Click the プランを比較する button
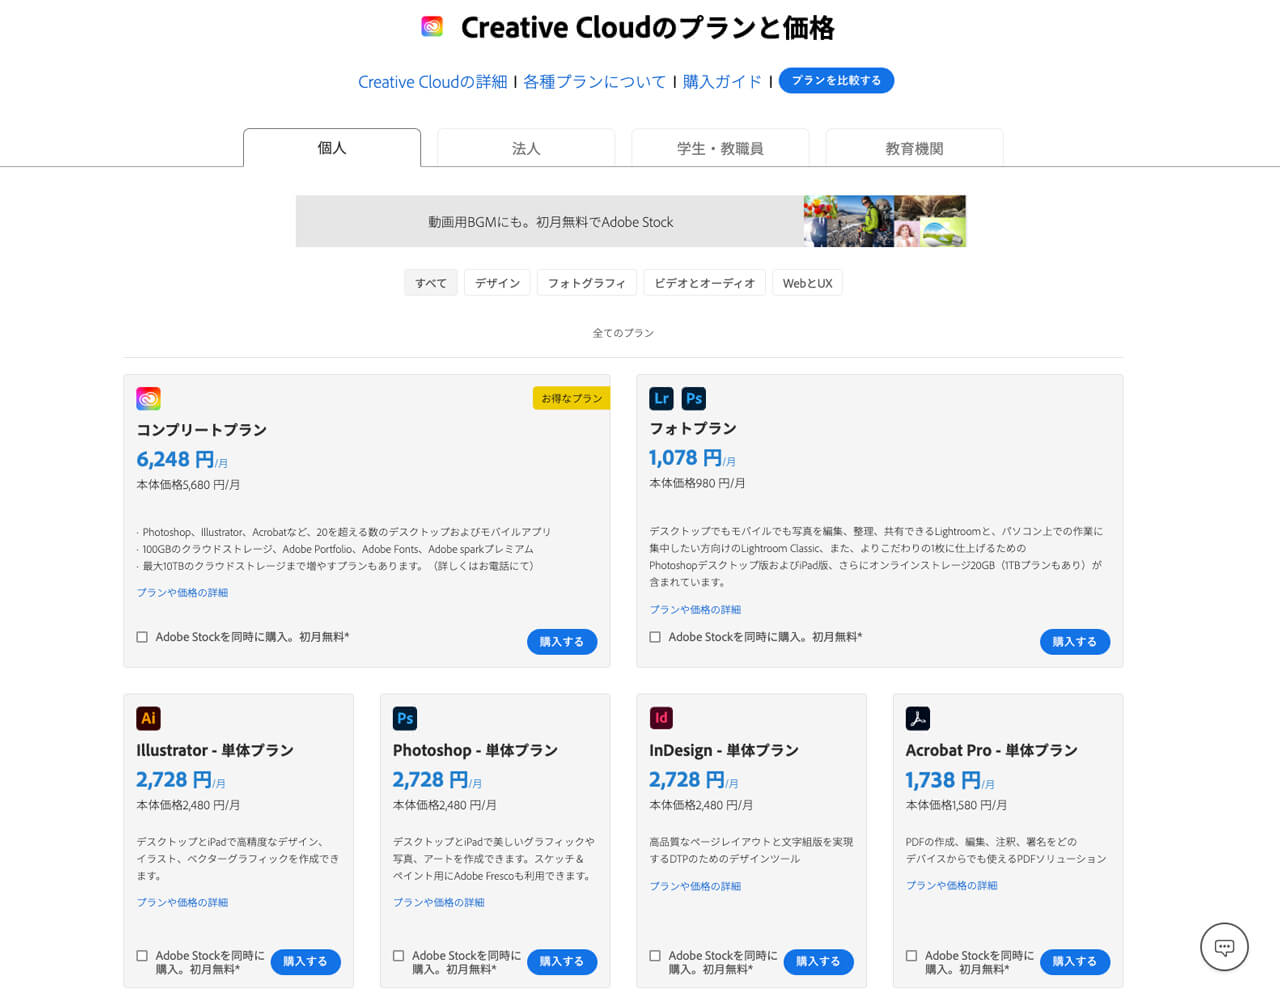 pos(836,81)
